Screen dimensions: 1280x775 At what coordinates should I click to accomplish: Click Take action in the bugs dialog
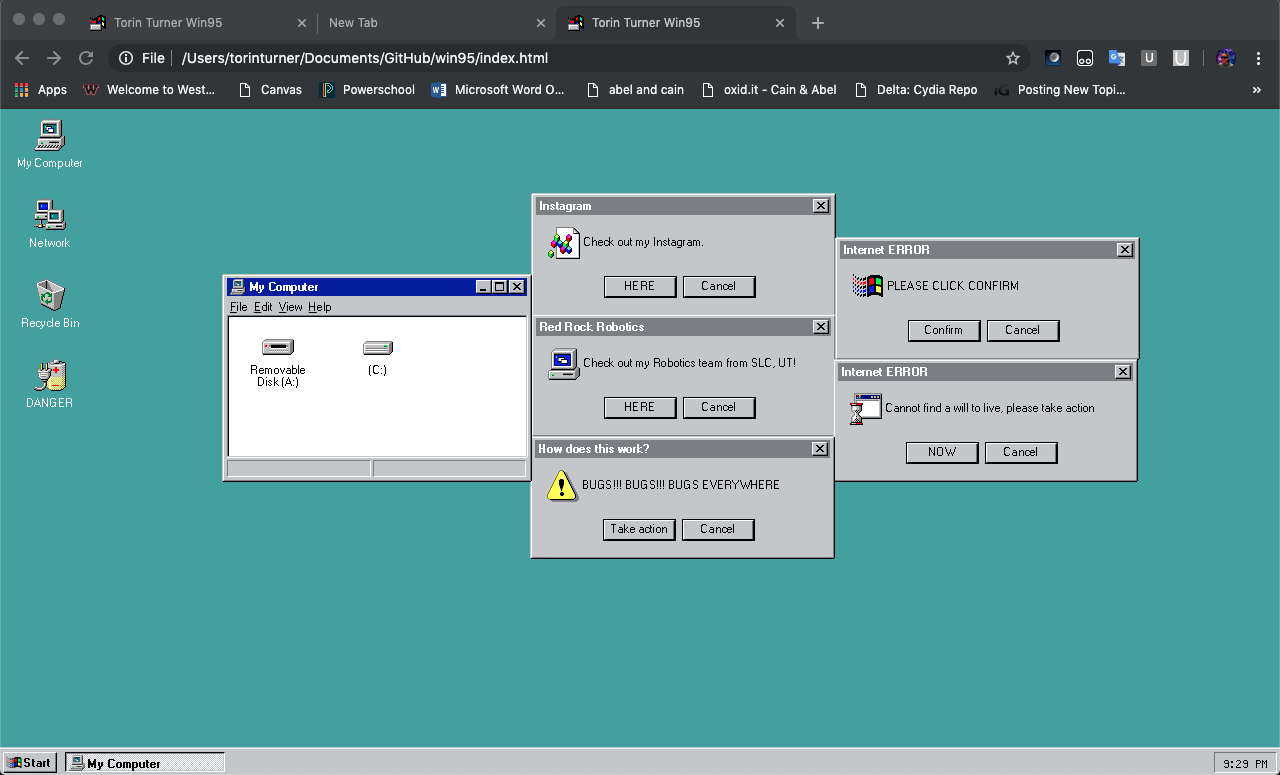(639, 529)
